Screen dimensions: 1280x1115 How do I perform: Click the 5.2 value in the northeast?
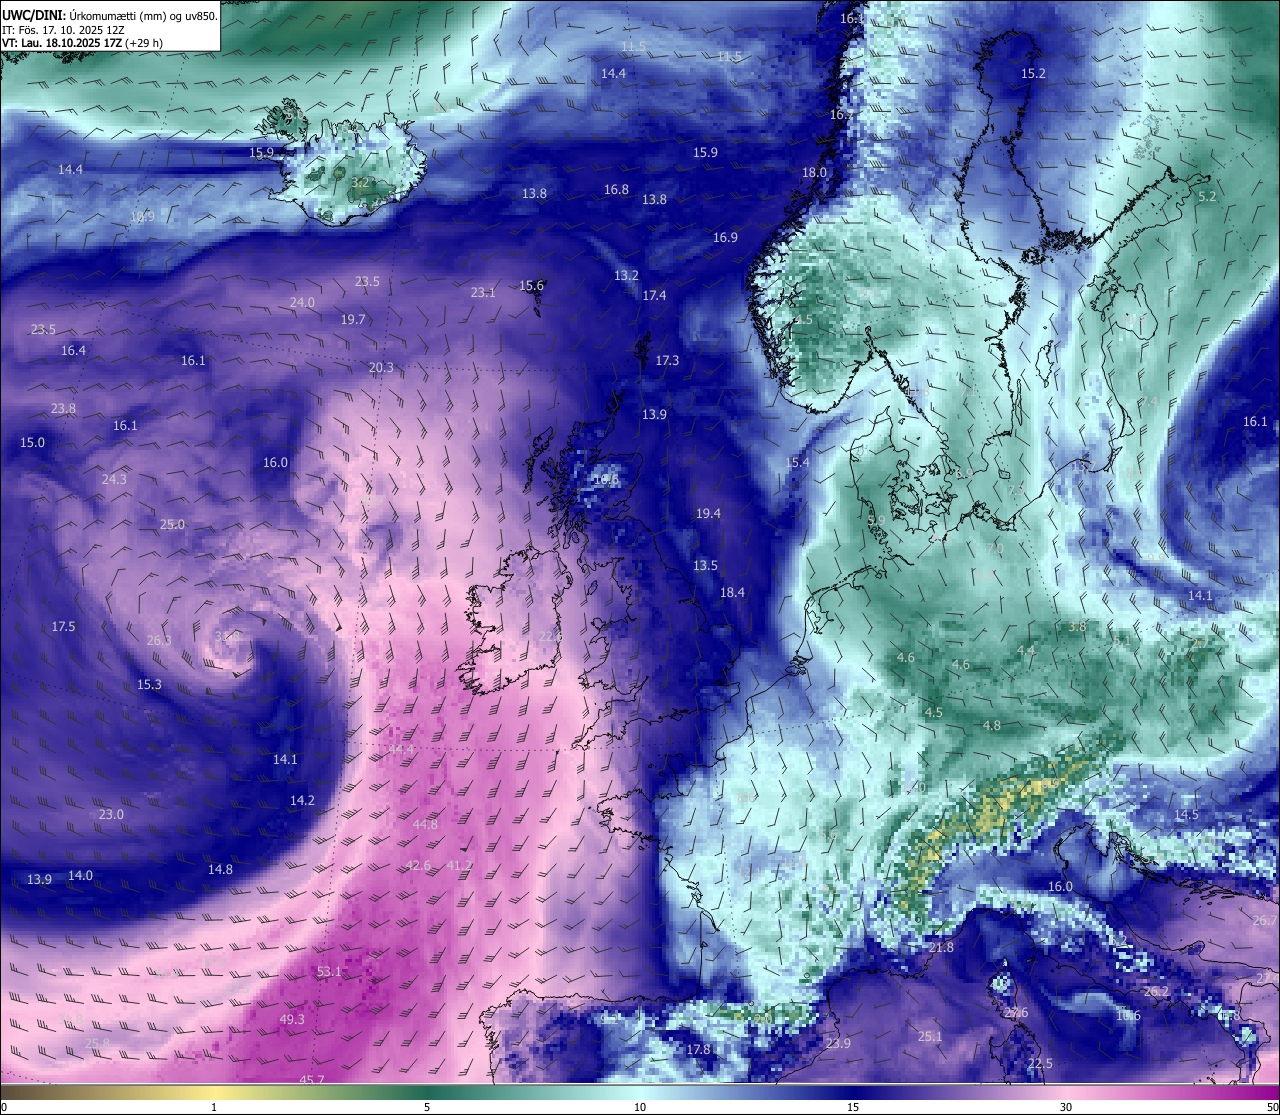1207,197
